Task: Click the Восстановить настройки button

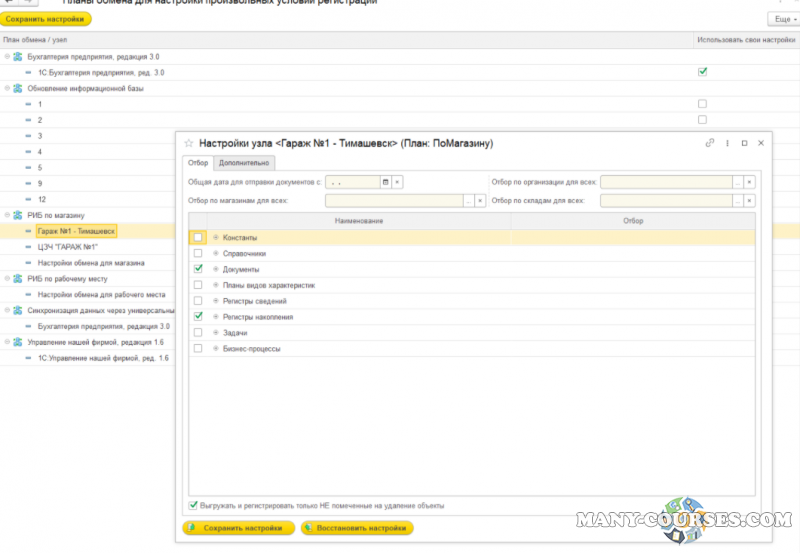Action: pos(356,527)
